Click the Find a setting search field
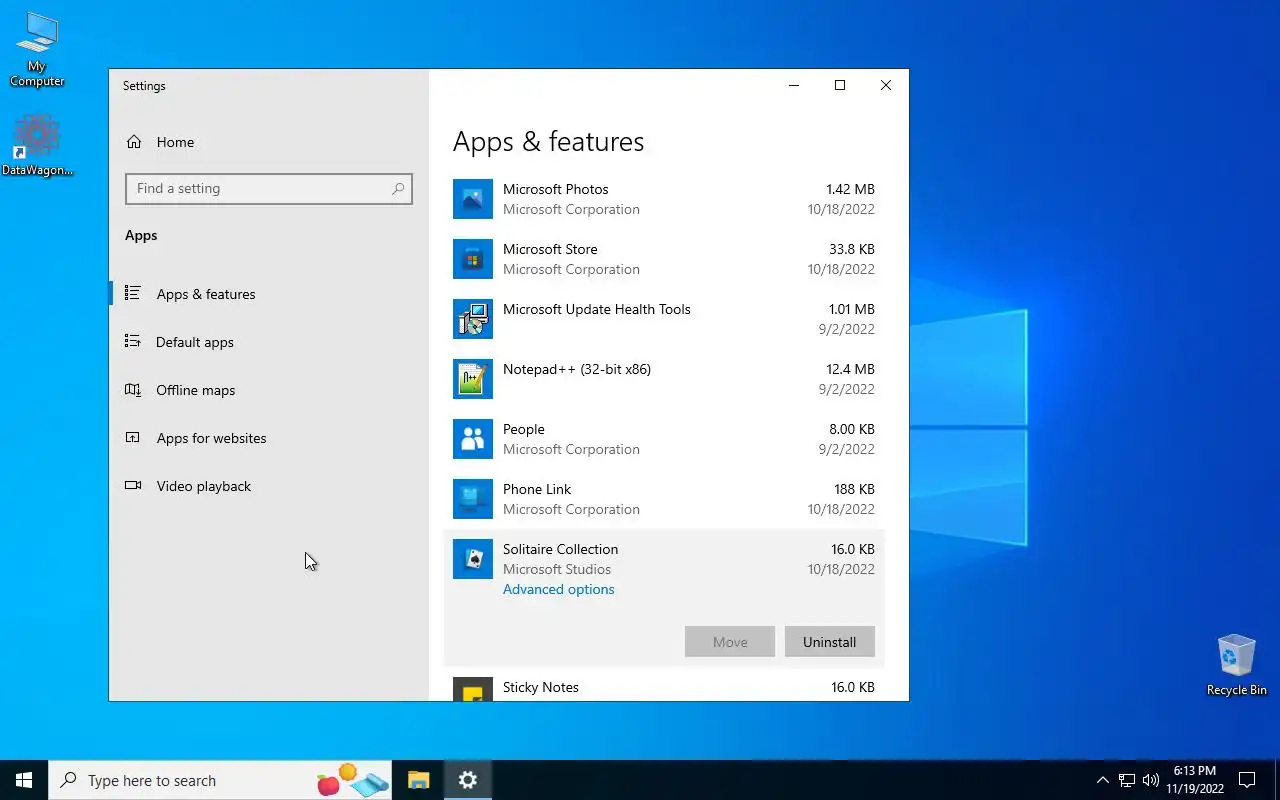This screenshot has width=1280, height=800. coord(268,188)
